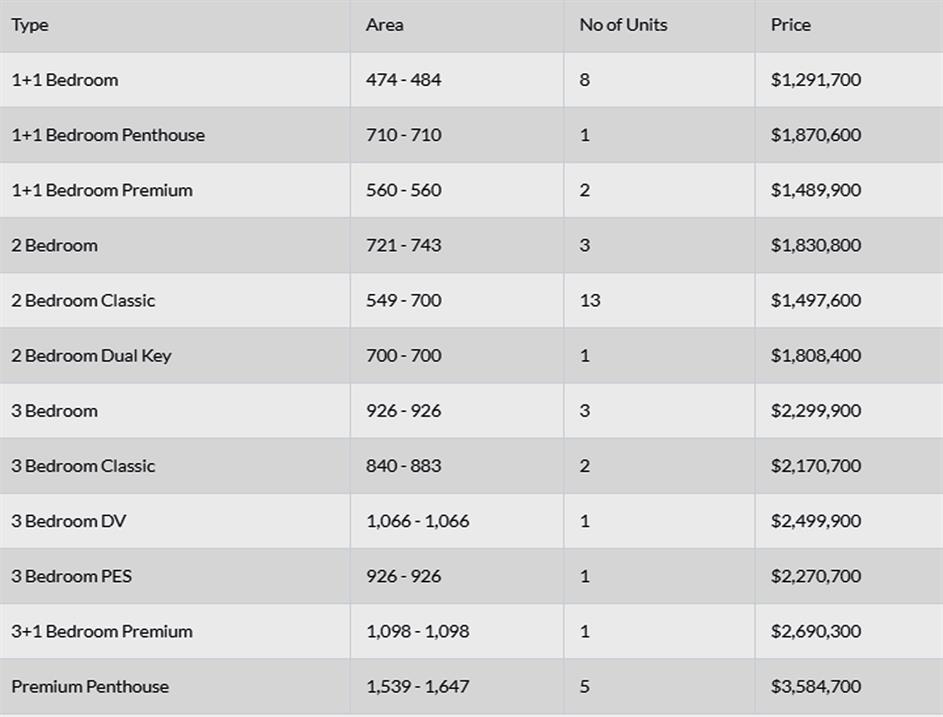Click the $3,584,700 price
Screen dimensions: 943x717
coord(815,686)
